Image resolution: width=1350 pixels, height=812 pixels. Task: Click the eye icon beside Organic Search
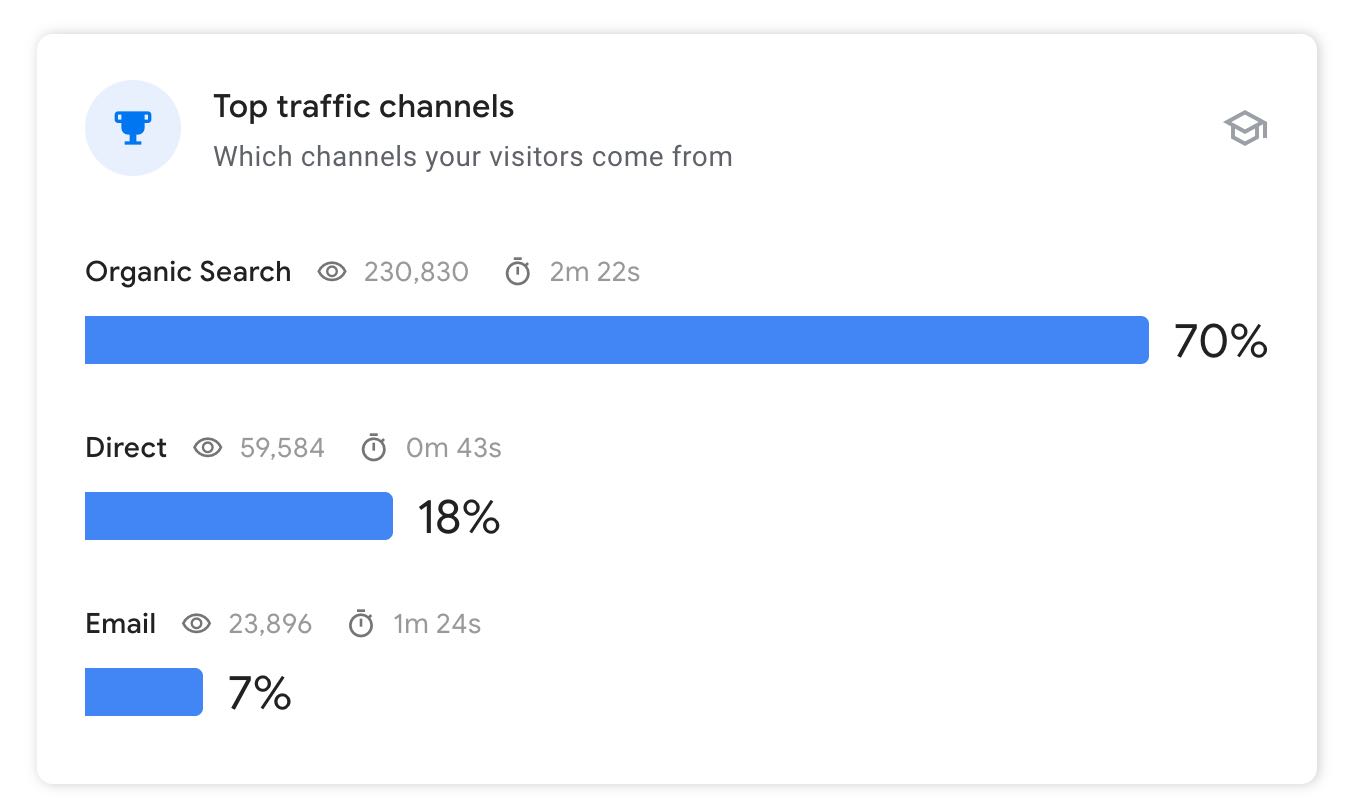tap(332, 272)
